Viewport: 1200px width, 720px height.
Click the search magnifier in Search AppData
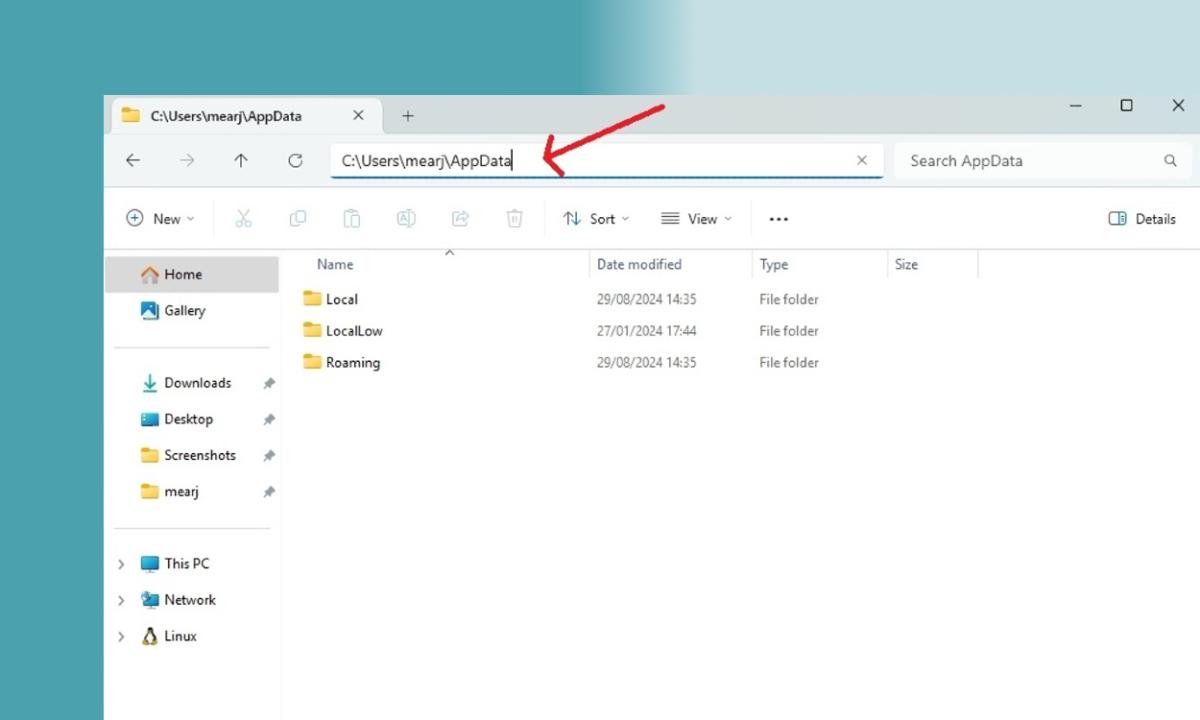click(1170, 160)
